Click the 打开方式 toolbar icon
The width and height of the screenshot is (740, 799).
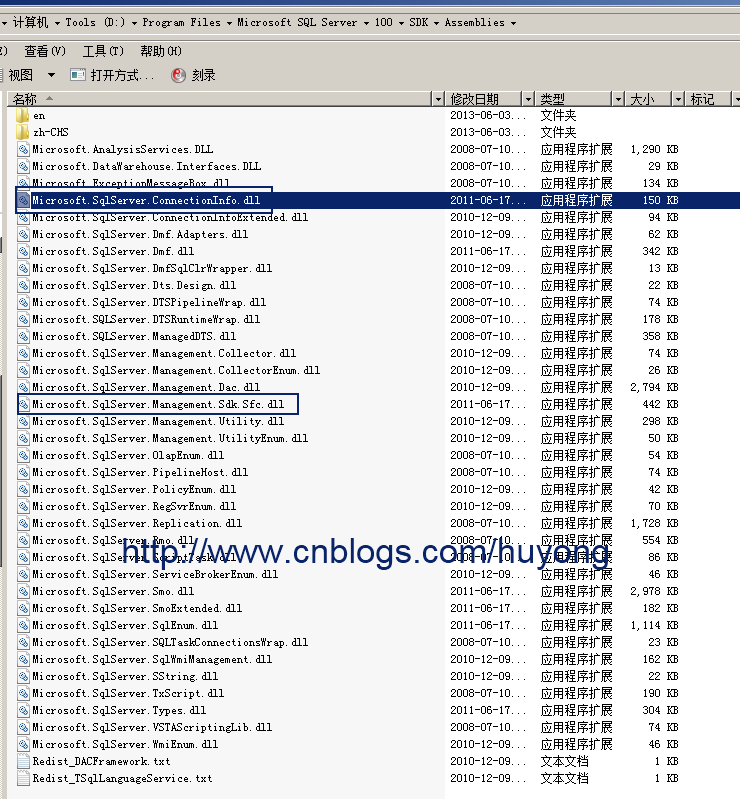tap(78, 75)
